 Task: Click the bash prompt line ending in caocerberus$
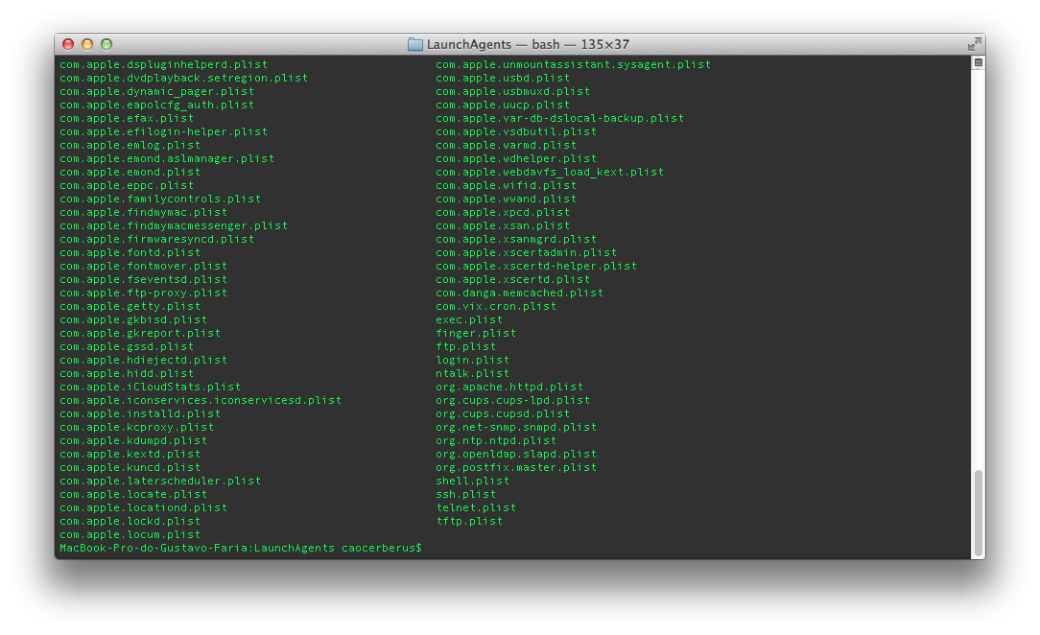(x=240, y=548)
